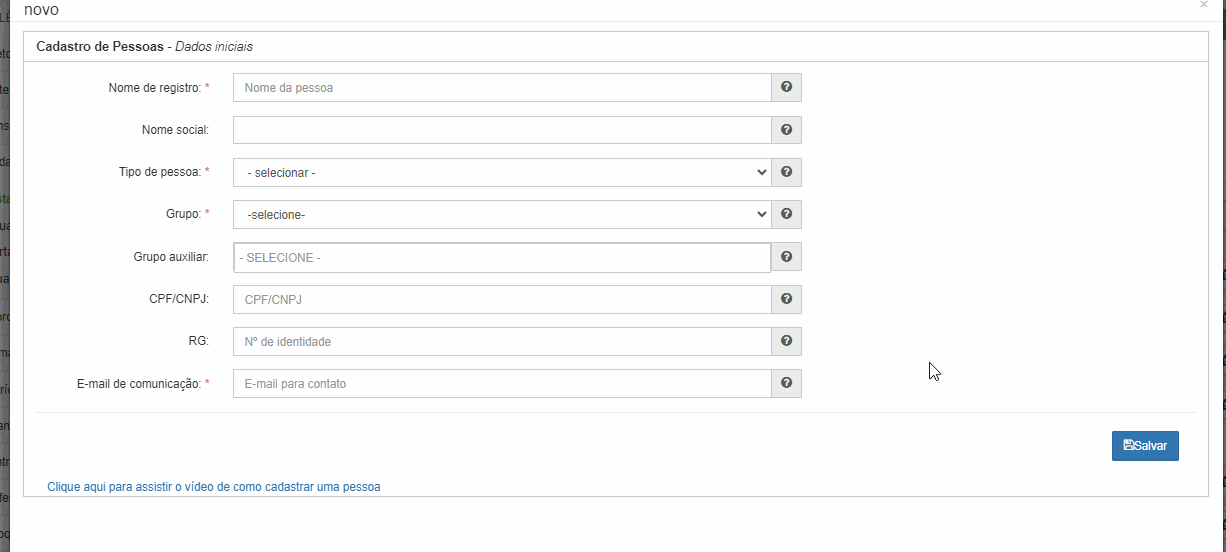Viewport: 1226px width, 552px height.
Task: Click the Salvar button
Action: [x=1145, y=446]
